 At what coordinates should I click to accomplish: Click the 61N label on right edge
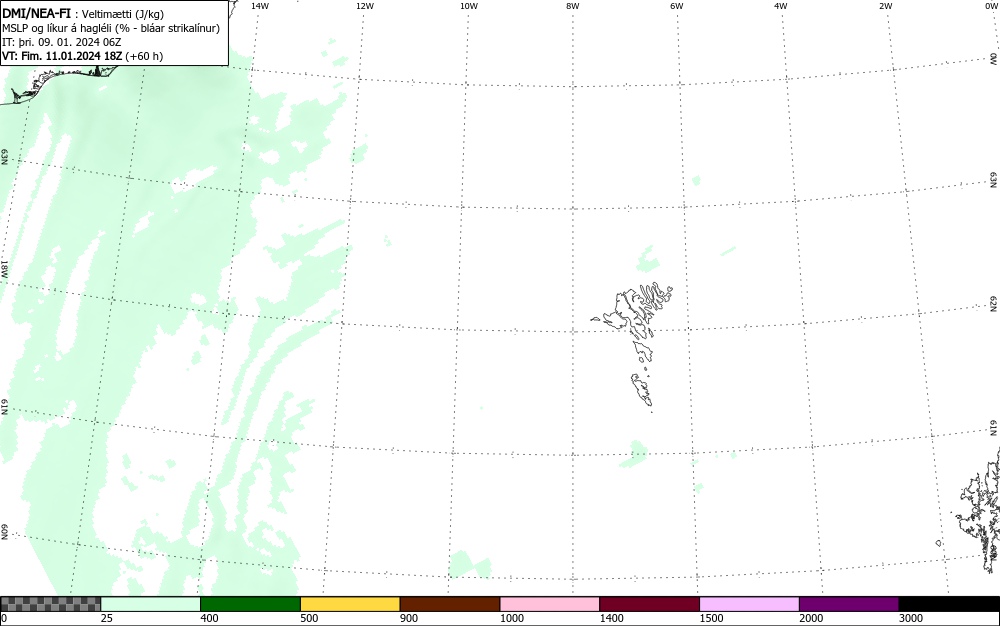pyautogui.click(x=994, y=428)
